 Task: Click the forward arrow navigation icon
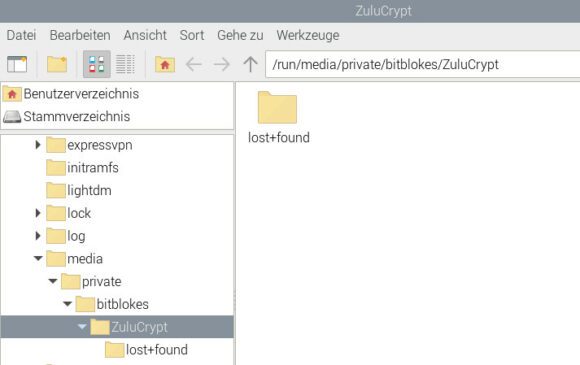coord(222,64)
